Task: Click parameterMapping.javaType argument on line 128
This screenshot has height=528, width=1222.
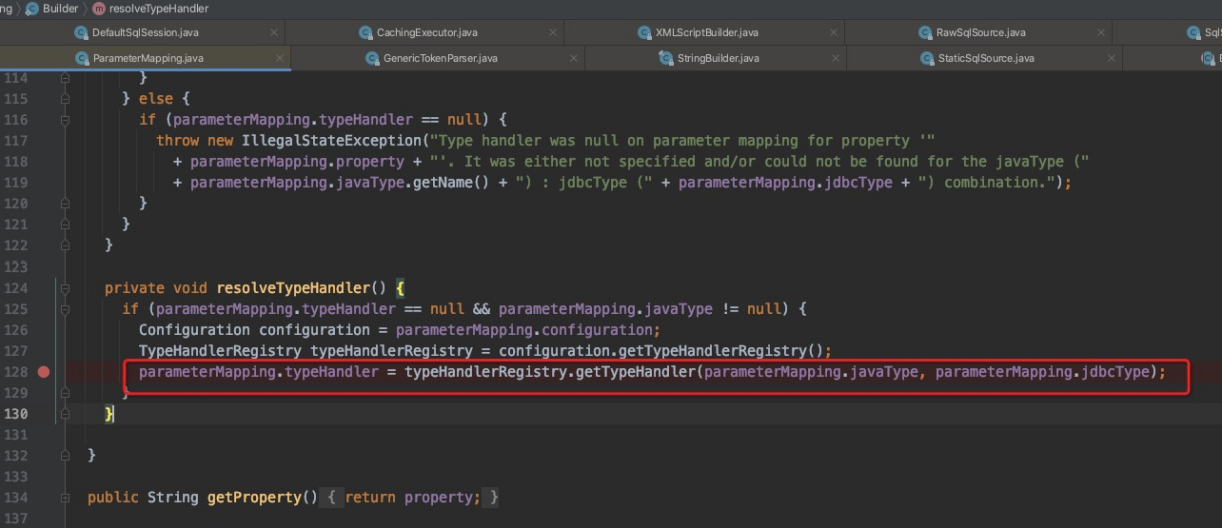Action: (x=811, y=372)
